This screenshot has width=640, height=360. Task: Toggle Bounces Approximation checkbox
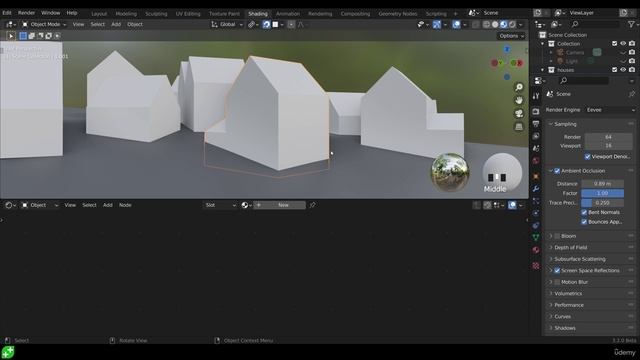(584, 222)
